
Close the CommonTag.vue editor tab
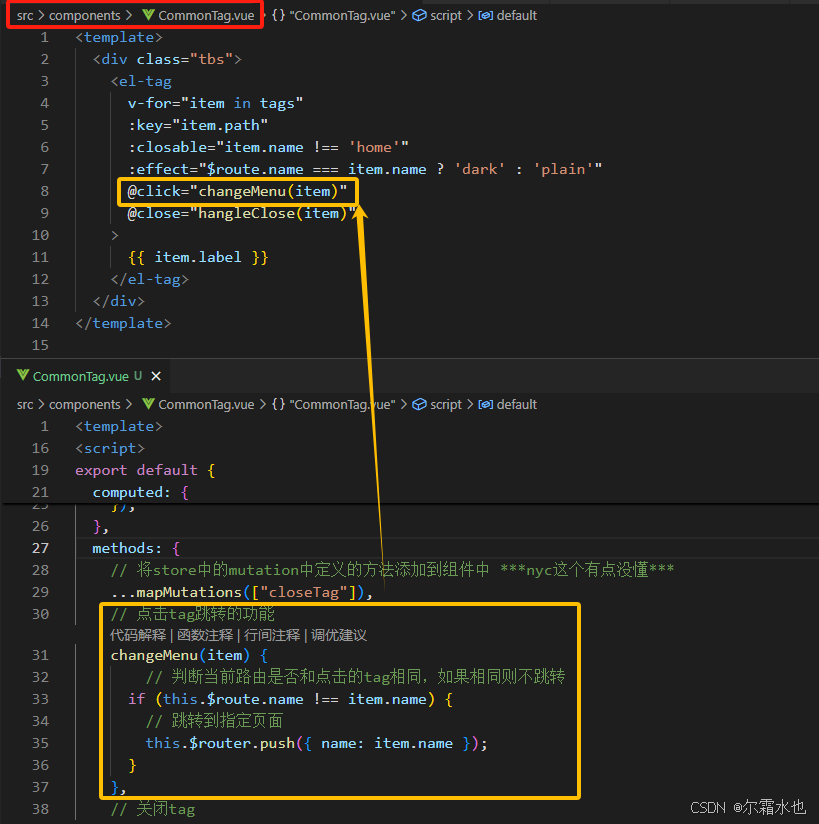156,376
